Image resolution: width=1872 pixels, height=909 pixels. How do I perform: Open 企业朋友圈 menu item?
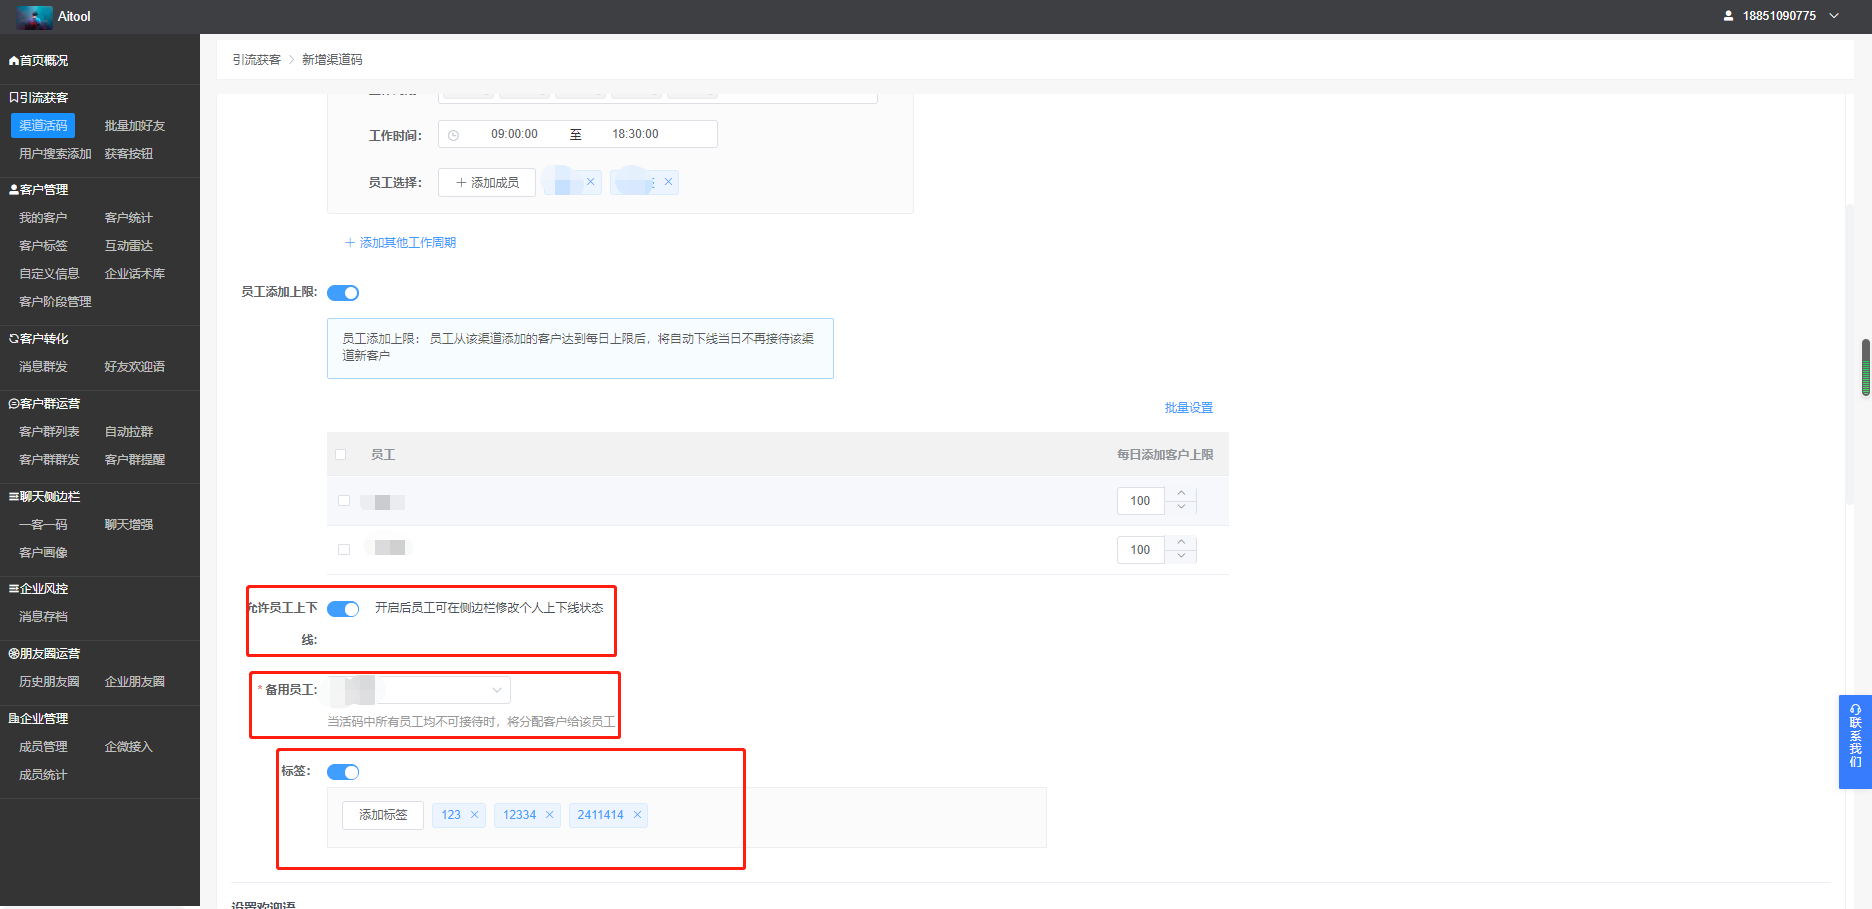coord(135,682)
